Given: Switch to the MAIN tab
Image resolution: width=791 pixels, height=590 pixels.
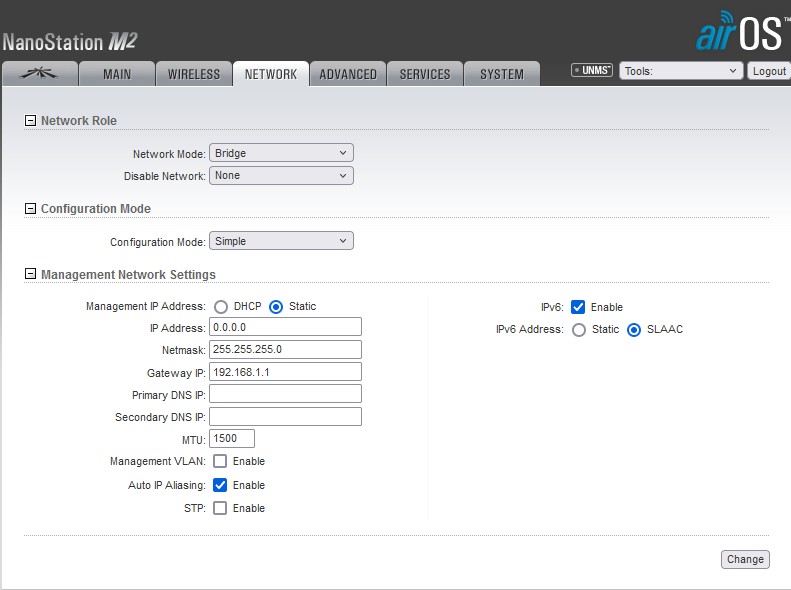Looking at the screenshot, I should (x=117, y=74).
